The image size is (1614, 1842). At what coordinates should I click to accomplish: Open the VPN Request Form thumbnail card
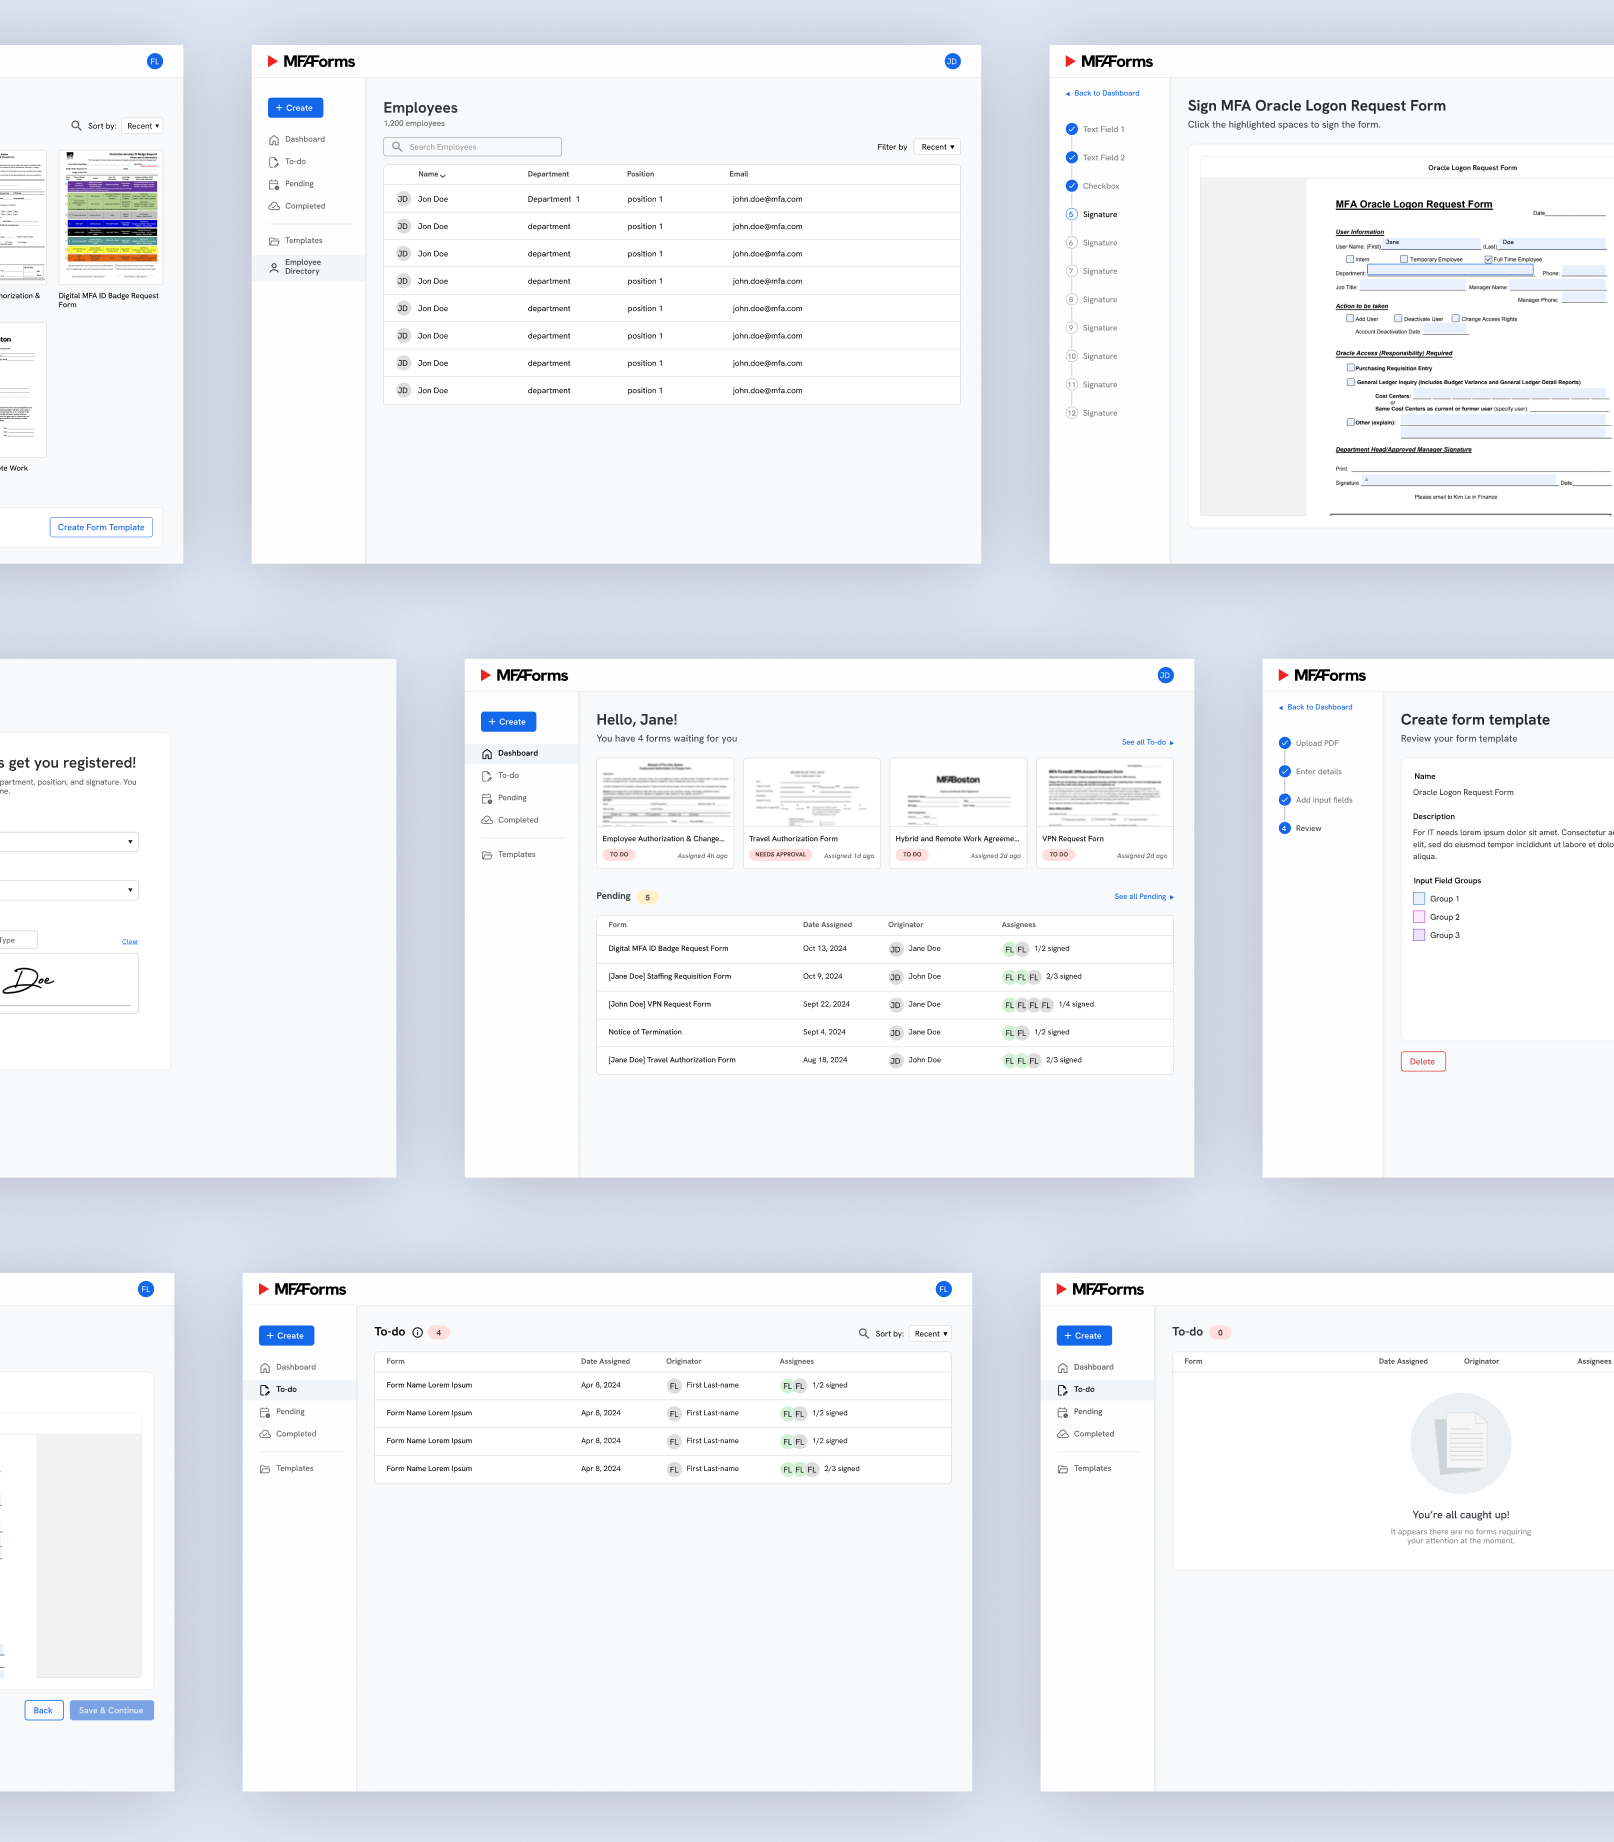[x=1104, y=812]
